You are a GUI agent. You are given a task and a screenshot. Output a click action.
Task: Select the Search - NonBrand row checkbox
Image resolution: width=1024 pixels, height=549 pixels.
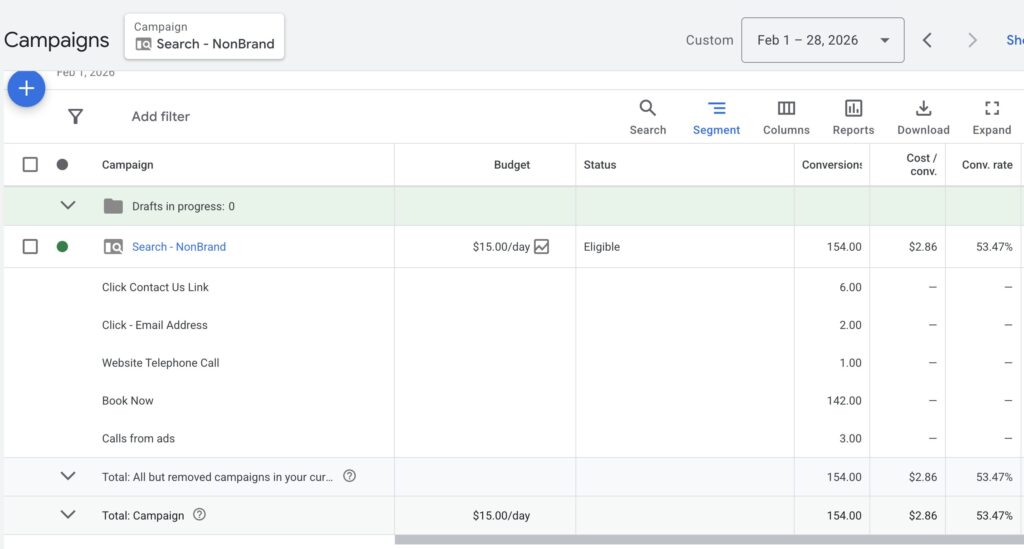click(30, 247)
